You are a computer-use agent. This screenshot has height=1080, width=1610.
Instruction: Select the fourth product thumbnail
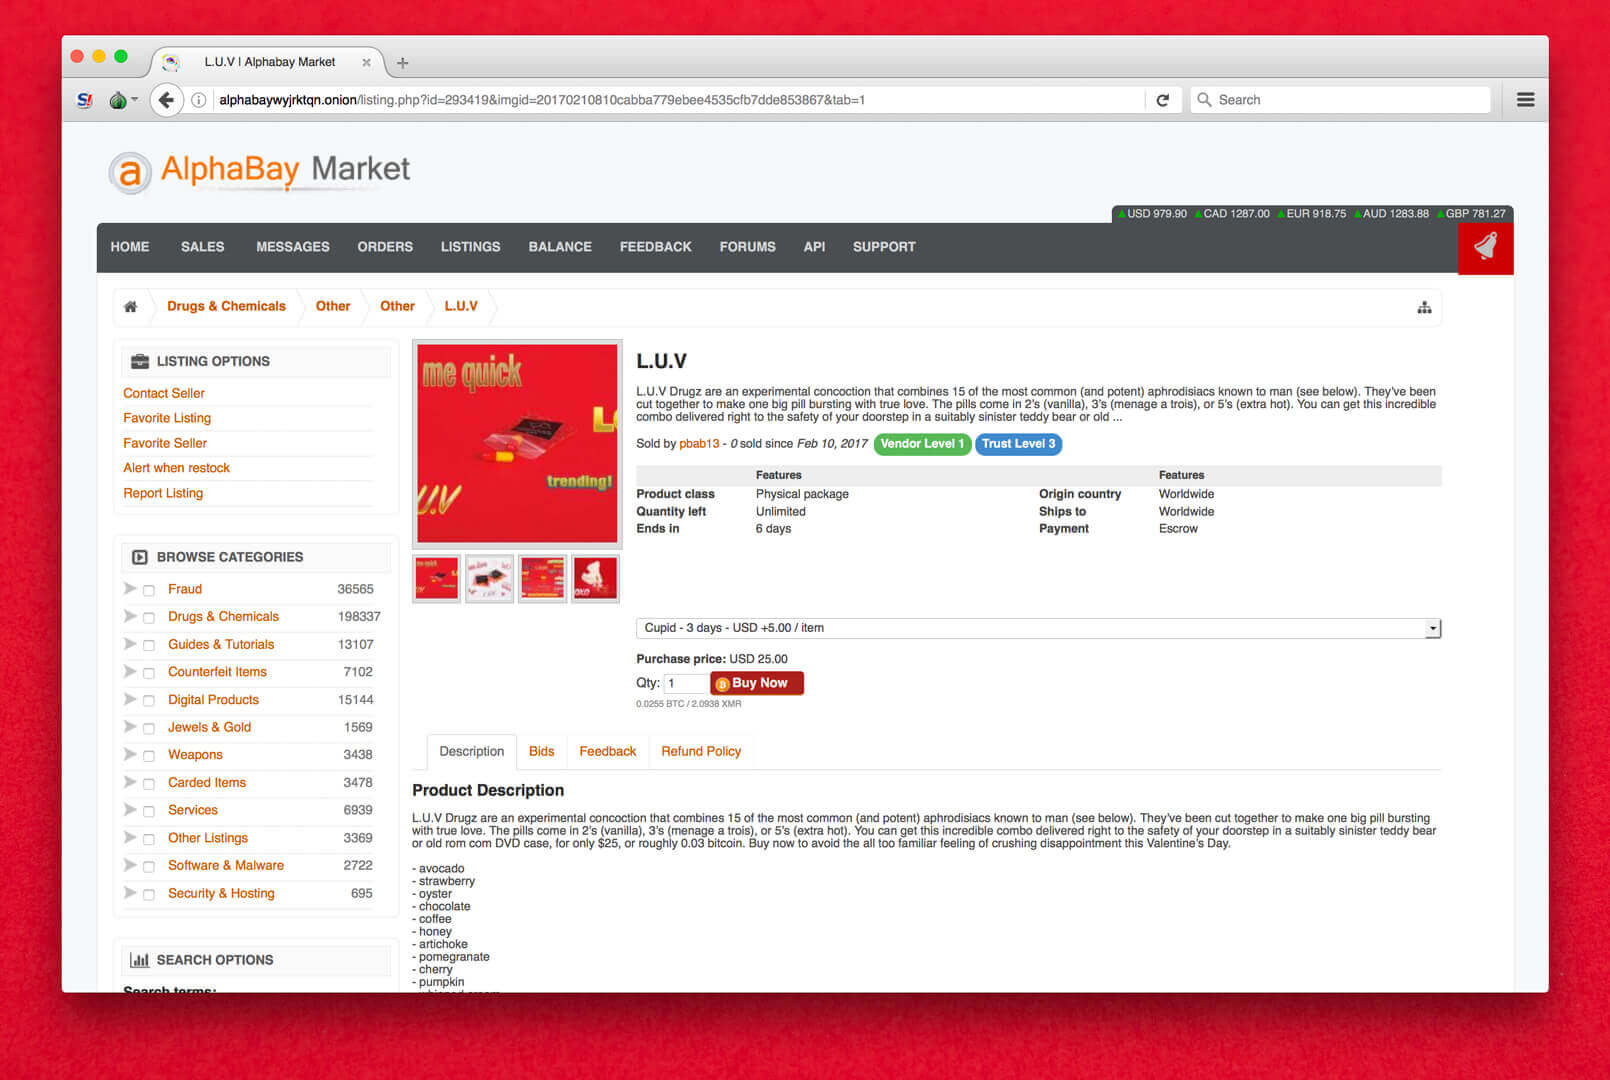click(595, 579)
